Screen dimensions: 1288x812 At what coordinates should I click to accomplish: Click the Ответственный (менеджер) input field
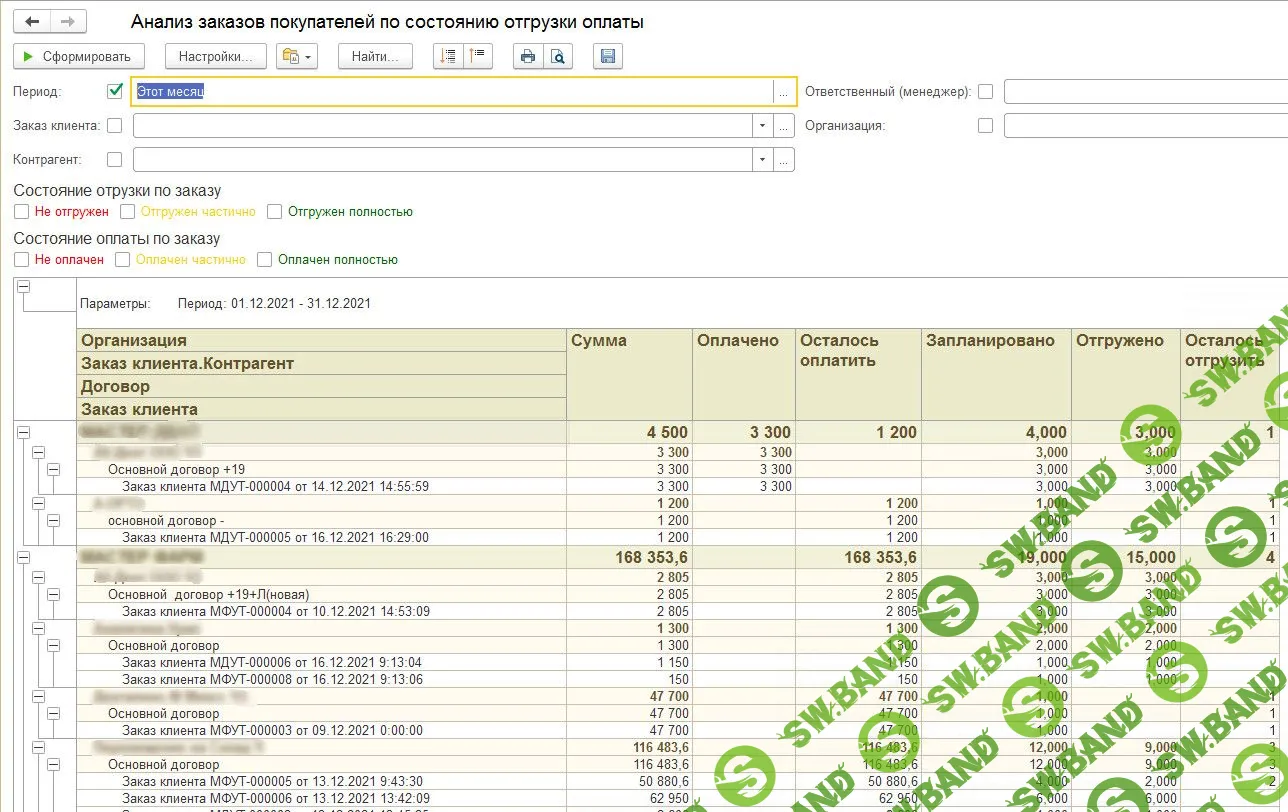(x=1146, y=91)
